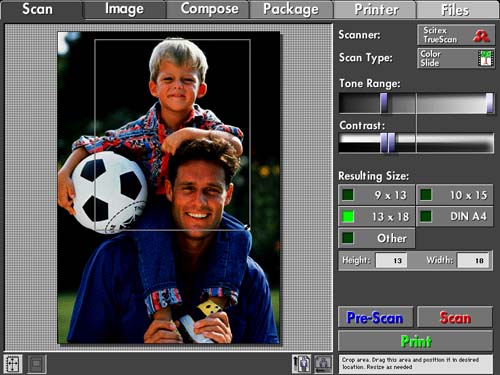Click the Tone Range left handle
Image resolution: width=500 pixels, height=375 pixels.
(384, 103)
